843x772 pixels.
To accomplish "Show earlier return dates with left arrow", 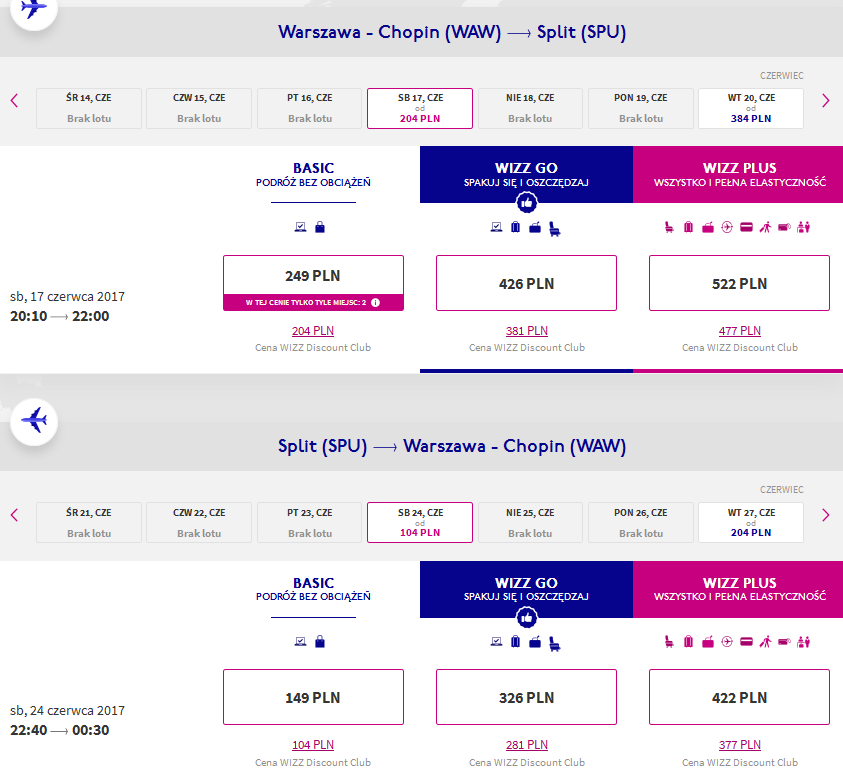I will [x=15, y=515].
